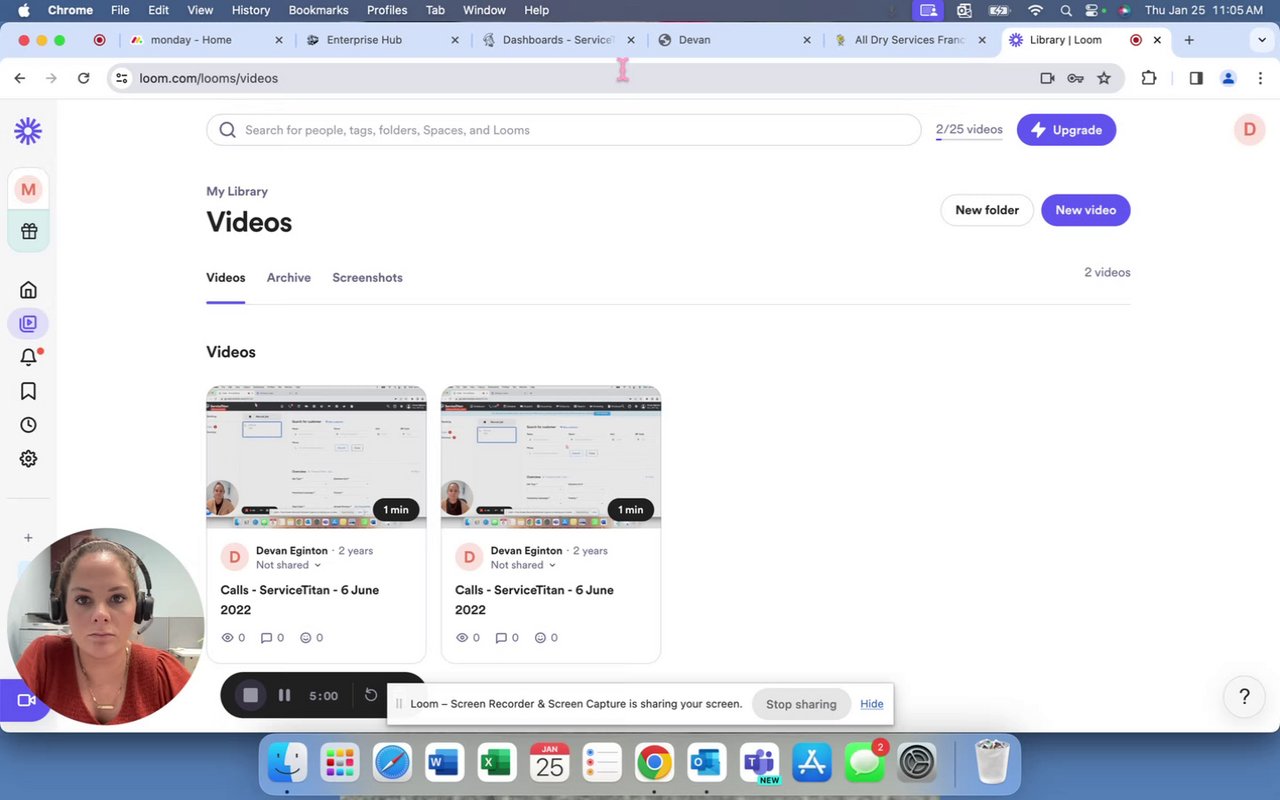The width and height of the screenshot is (1280, 800).
Task: Switch to the Screenshots tab
Action: [x=367, y=278]
